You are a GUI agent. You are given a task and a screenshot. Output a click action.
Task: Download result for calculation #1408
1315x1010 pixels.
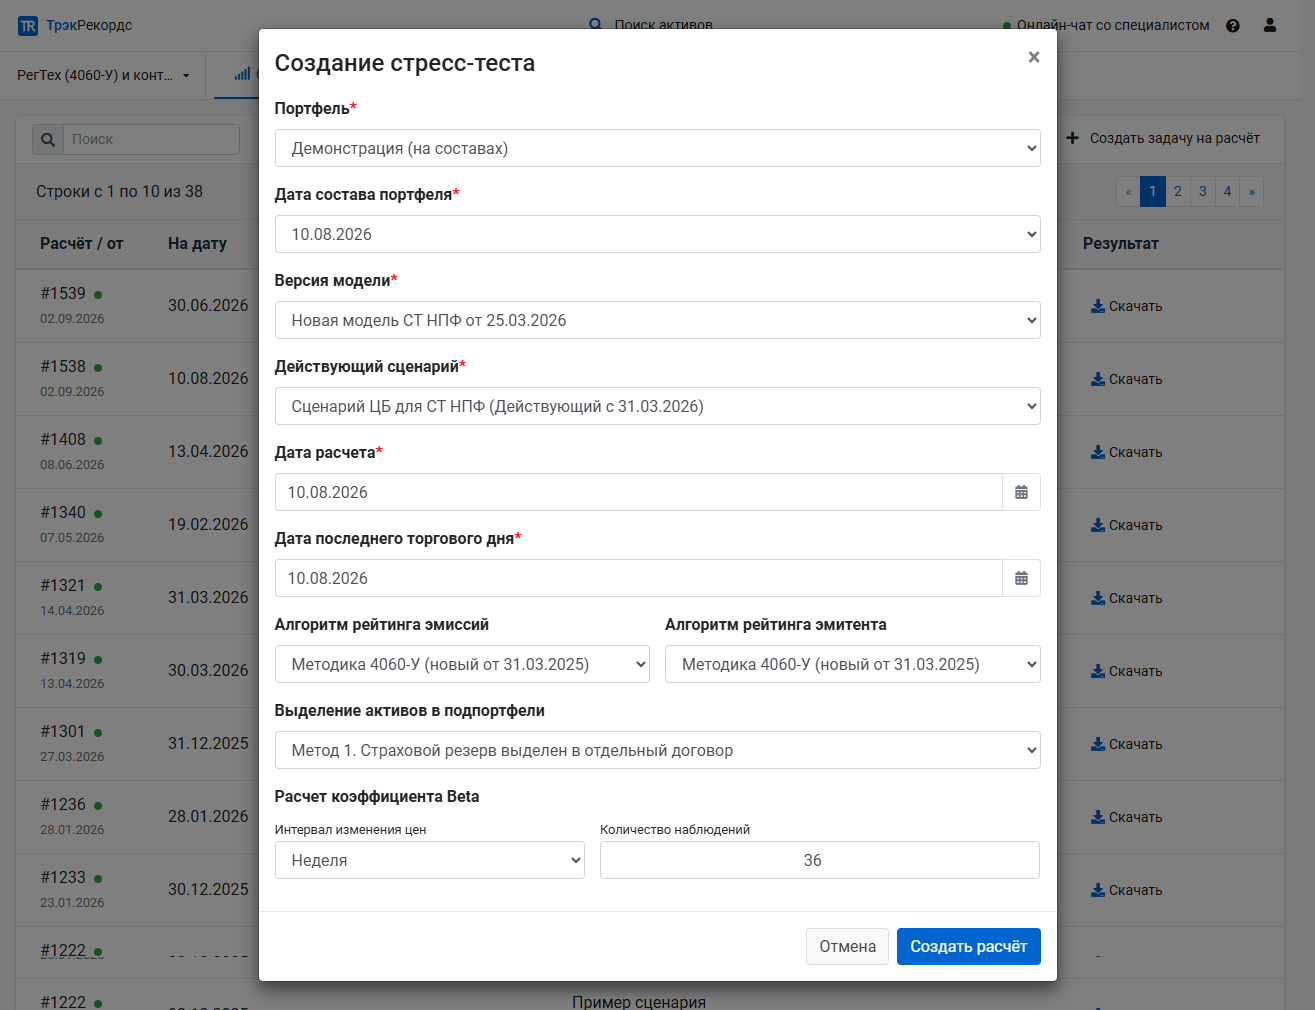tap(1126, 452)
